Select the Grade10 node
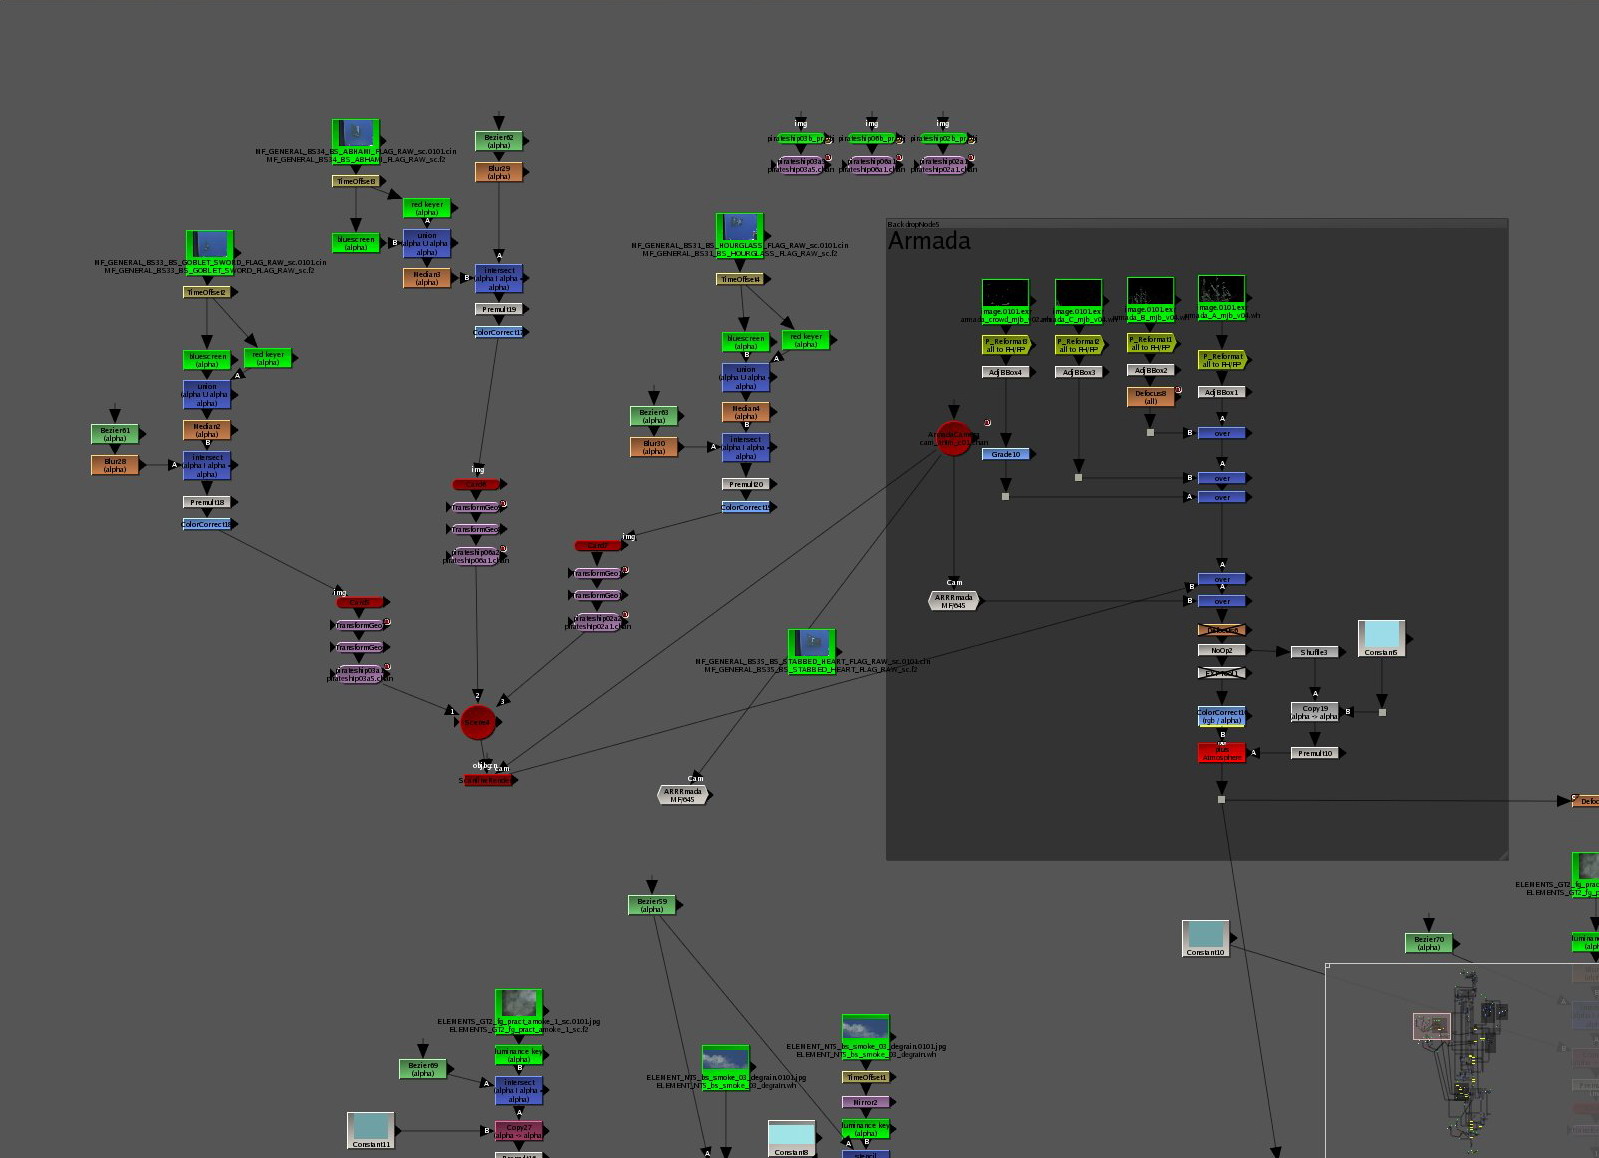Viewport: 1599px width, 1158px height. coord(1006,454)
